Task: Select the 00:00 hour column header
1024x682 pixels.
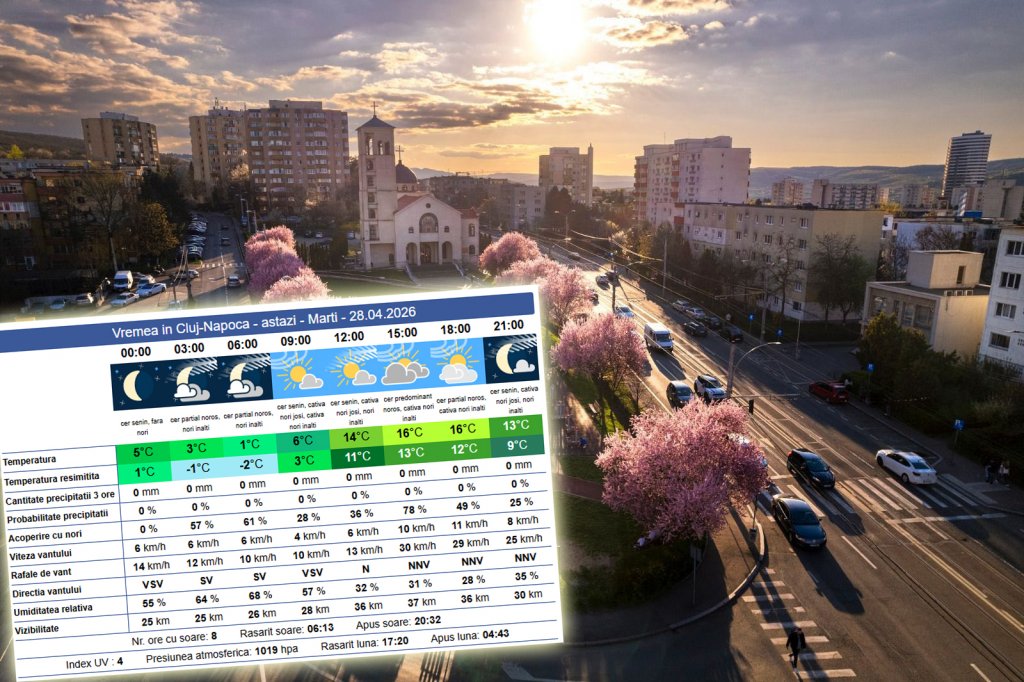Action: tap(135, 351)
